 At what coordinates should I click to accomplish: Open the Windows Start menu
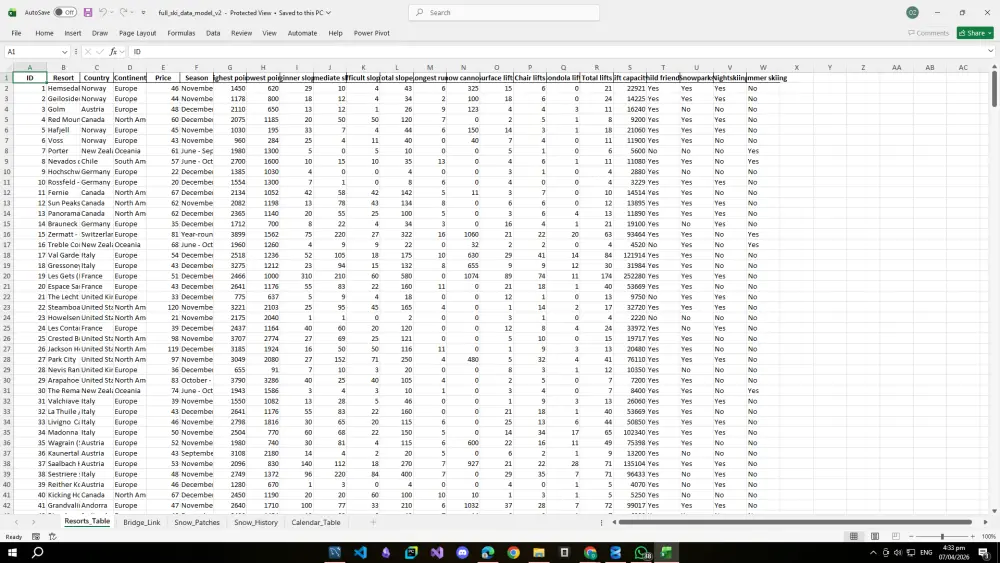11,552
